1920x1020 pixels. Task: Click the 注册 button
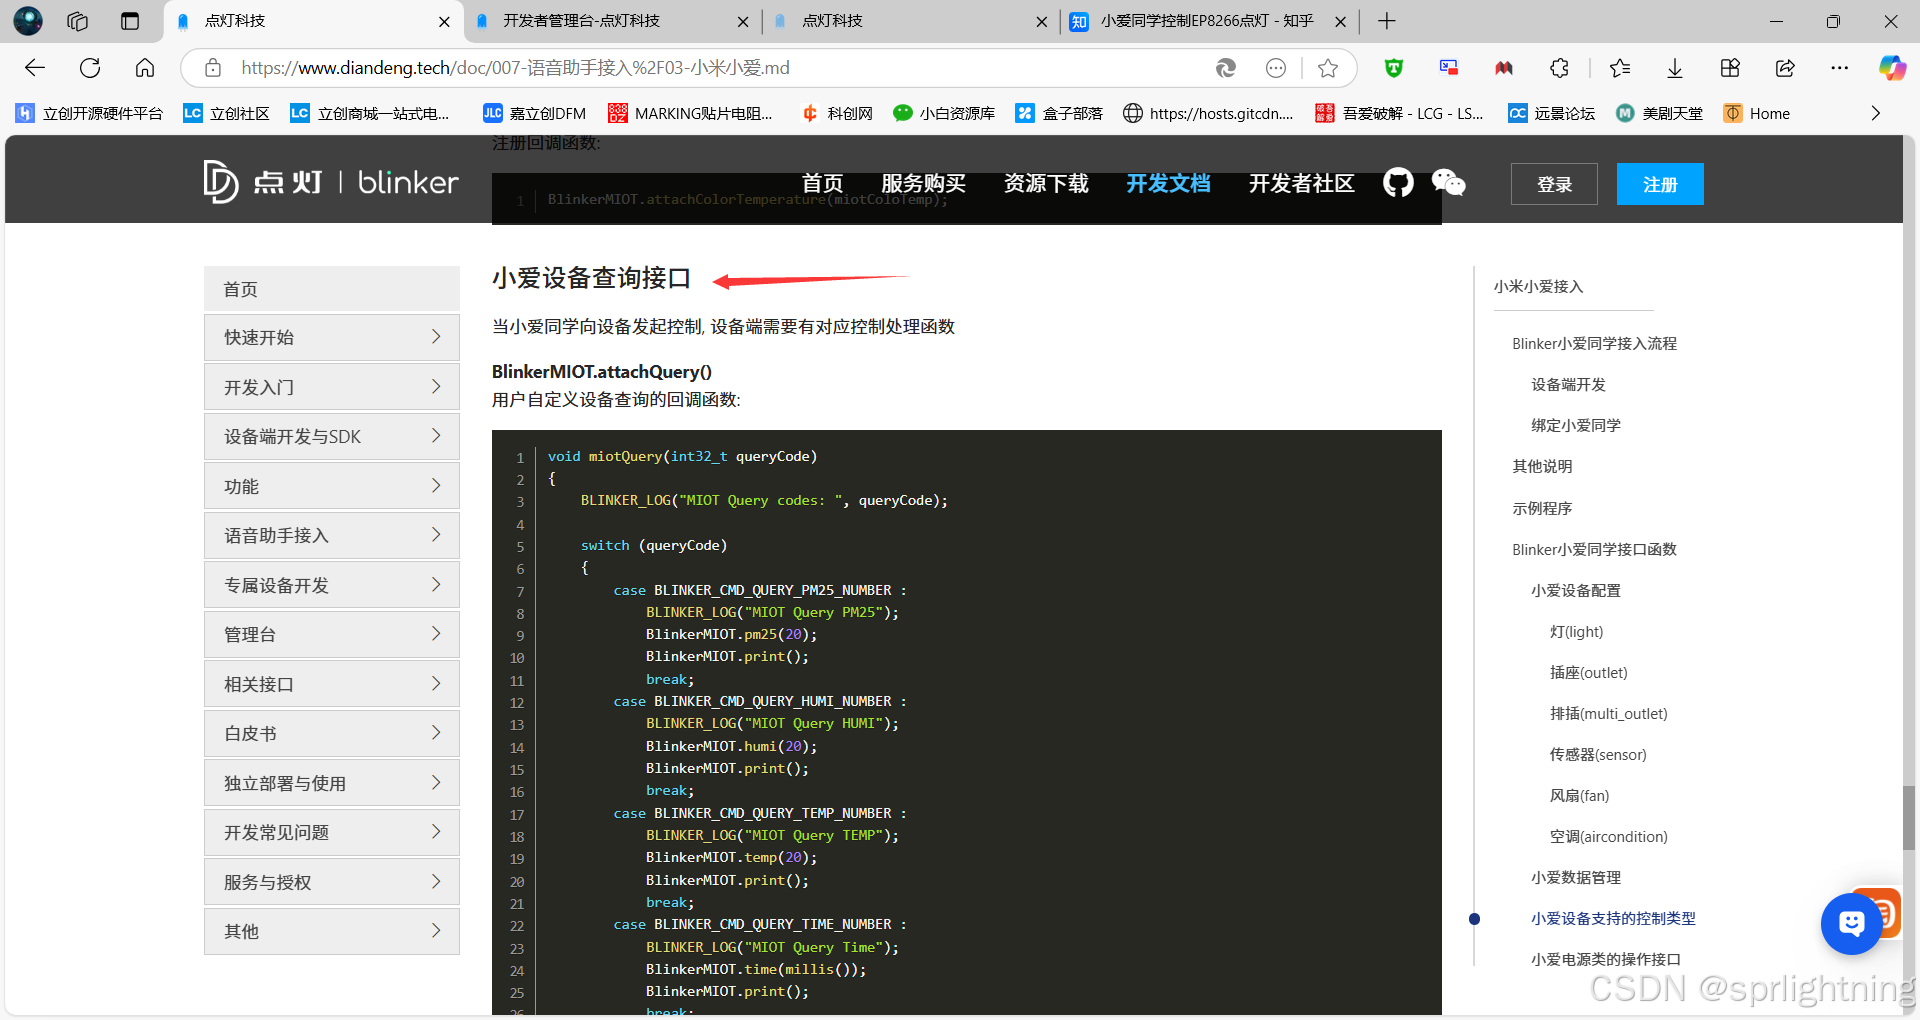[1660, 184]
